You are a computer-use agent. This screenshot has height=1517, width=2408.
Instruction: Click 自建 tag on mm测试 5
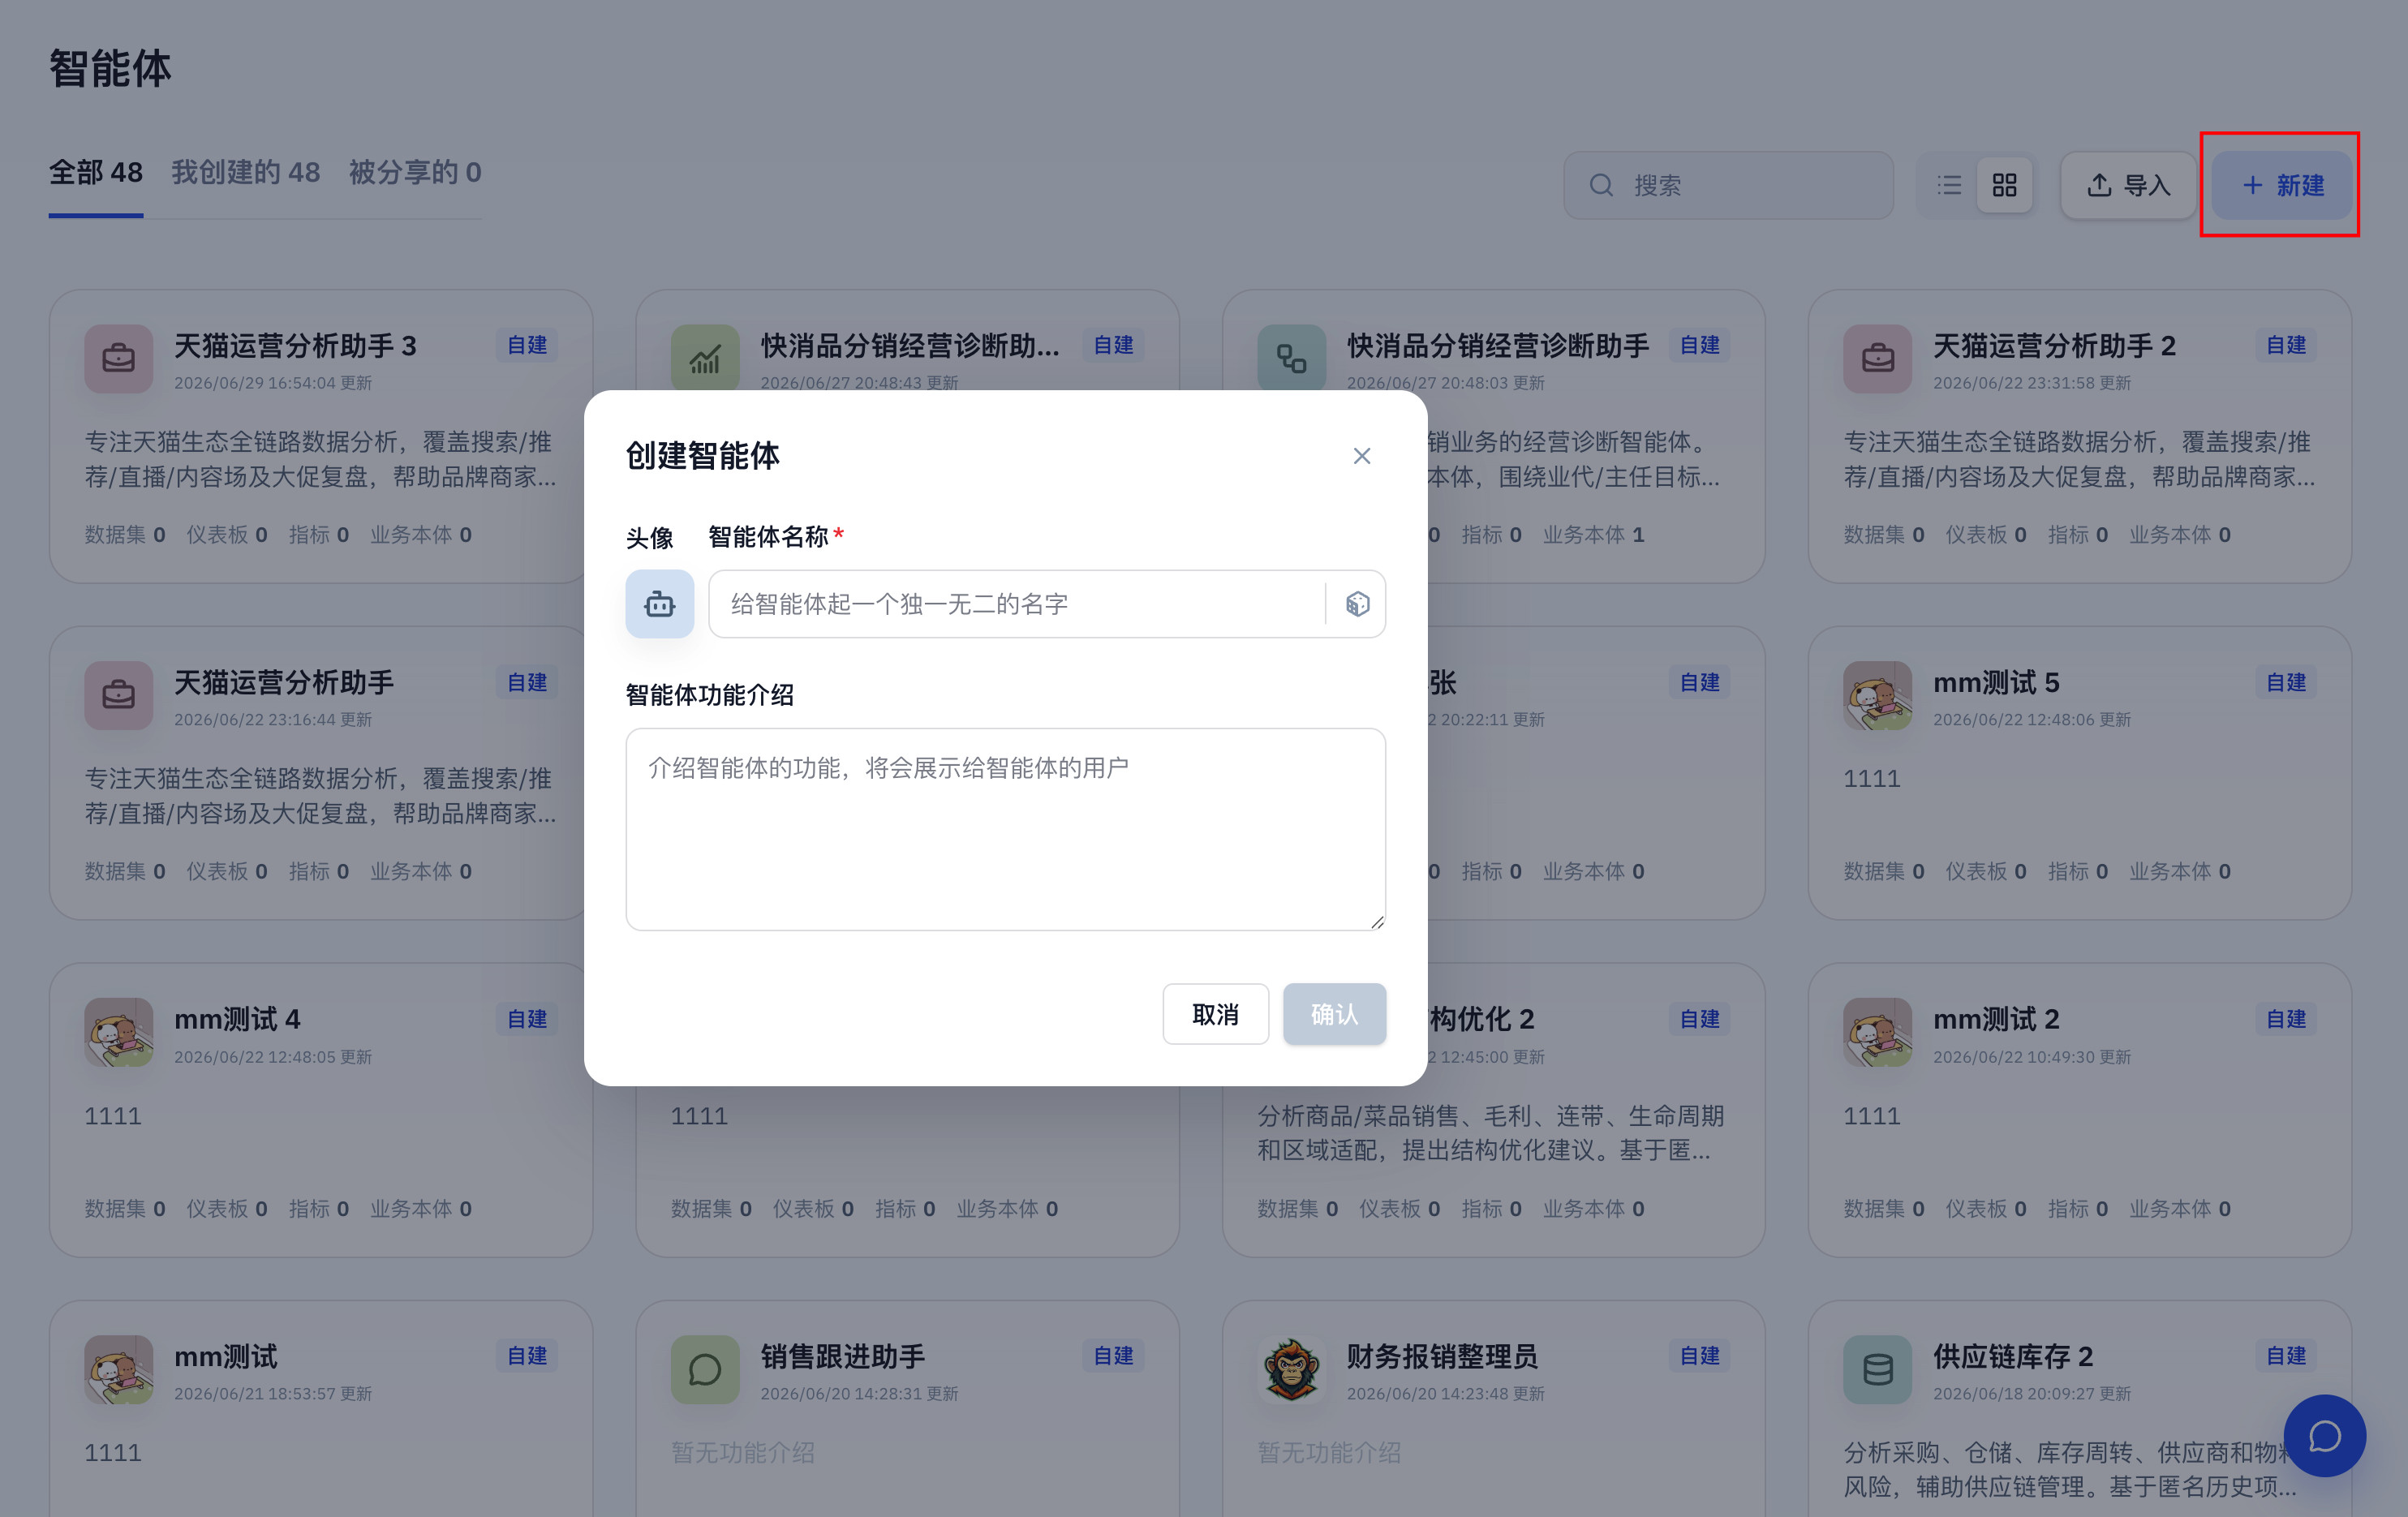2286,682
